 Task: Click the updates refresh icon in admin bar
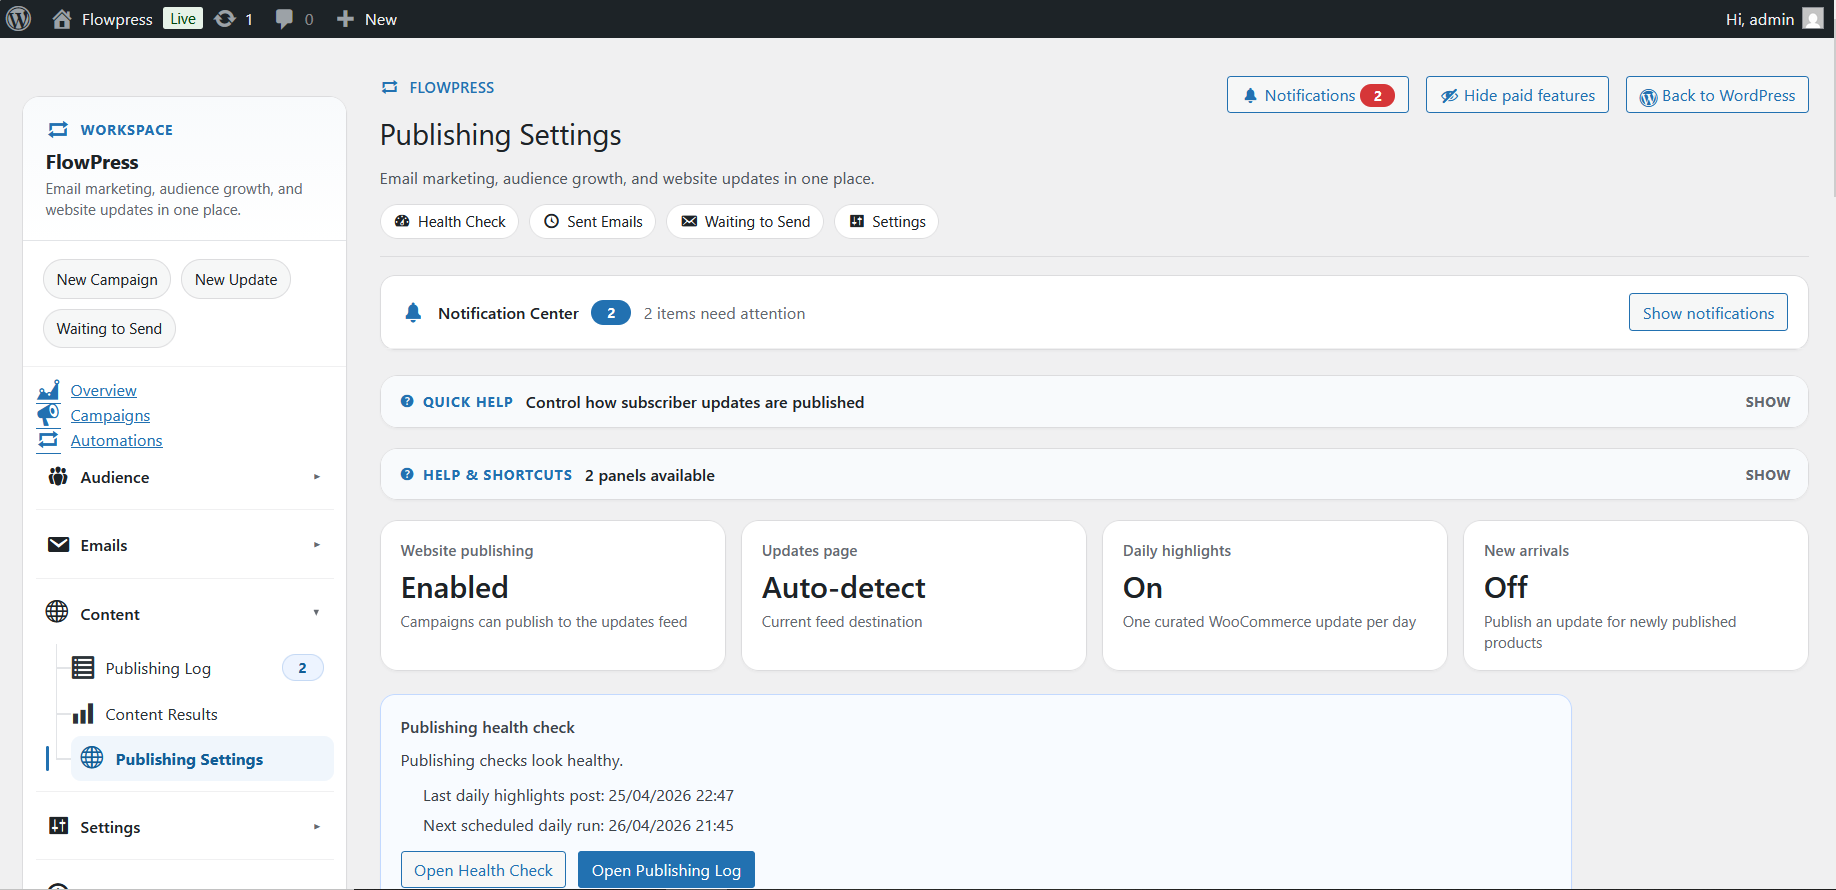point(225,19)
